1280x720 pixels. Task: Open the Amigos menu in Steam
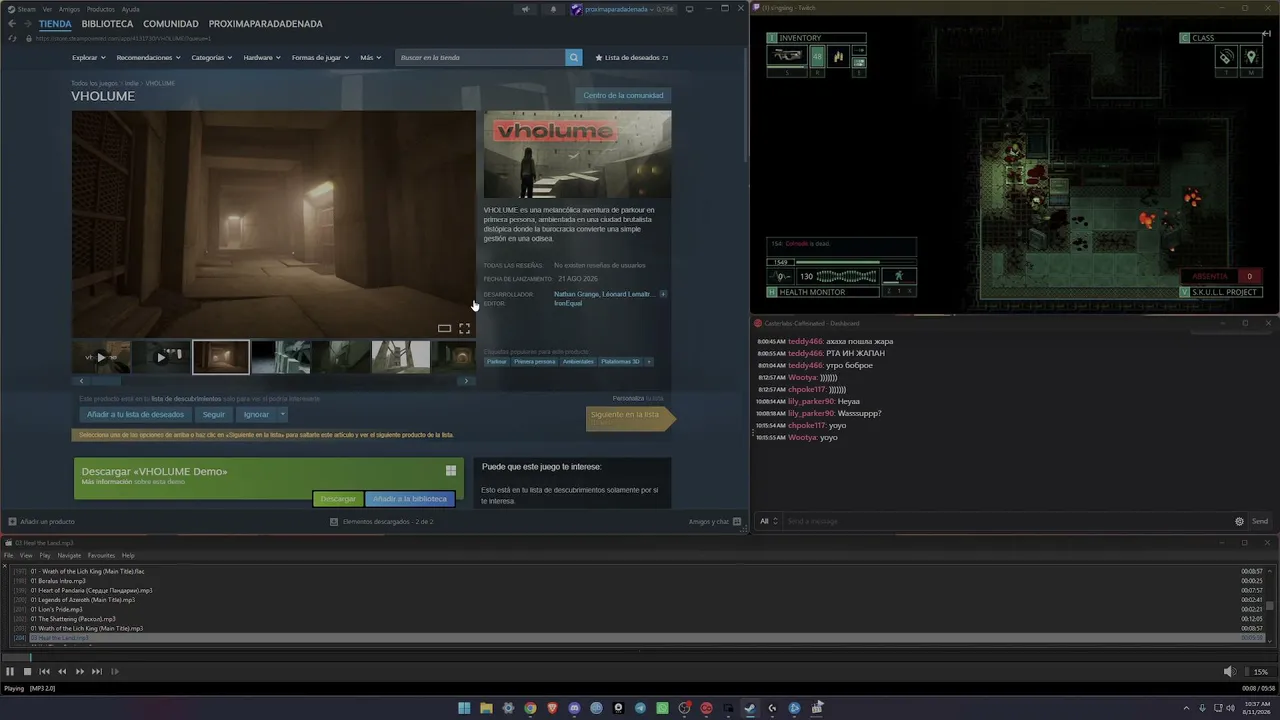(69, 9)
